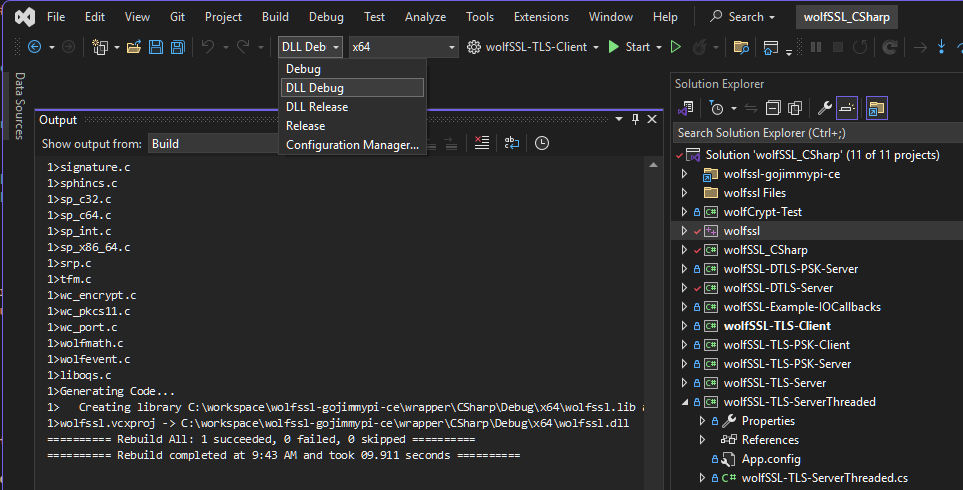Select Debug configuration from list
Screen dimensions: 963x490
[353, 69]
